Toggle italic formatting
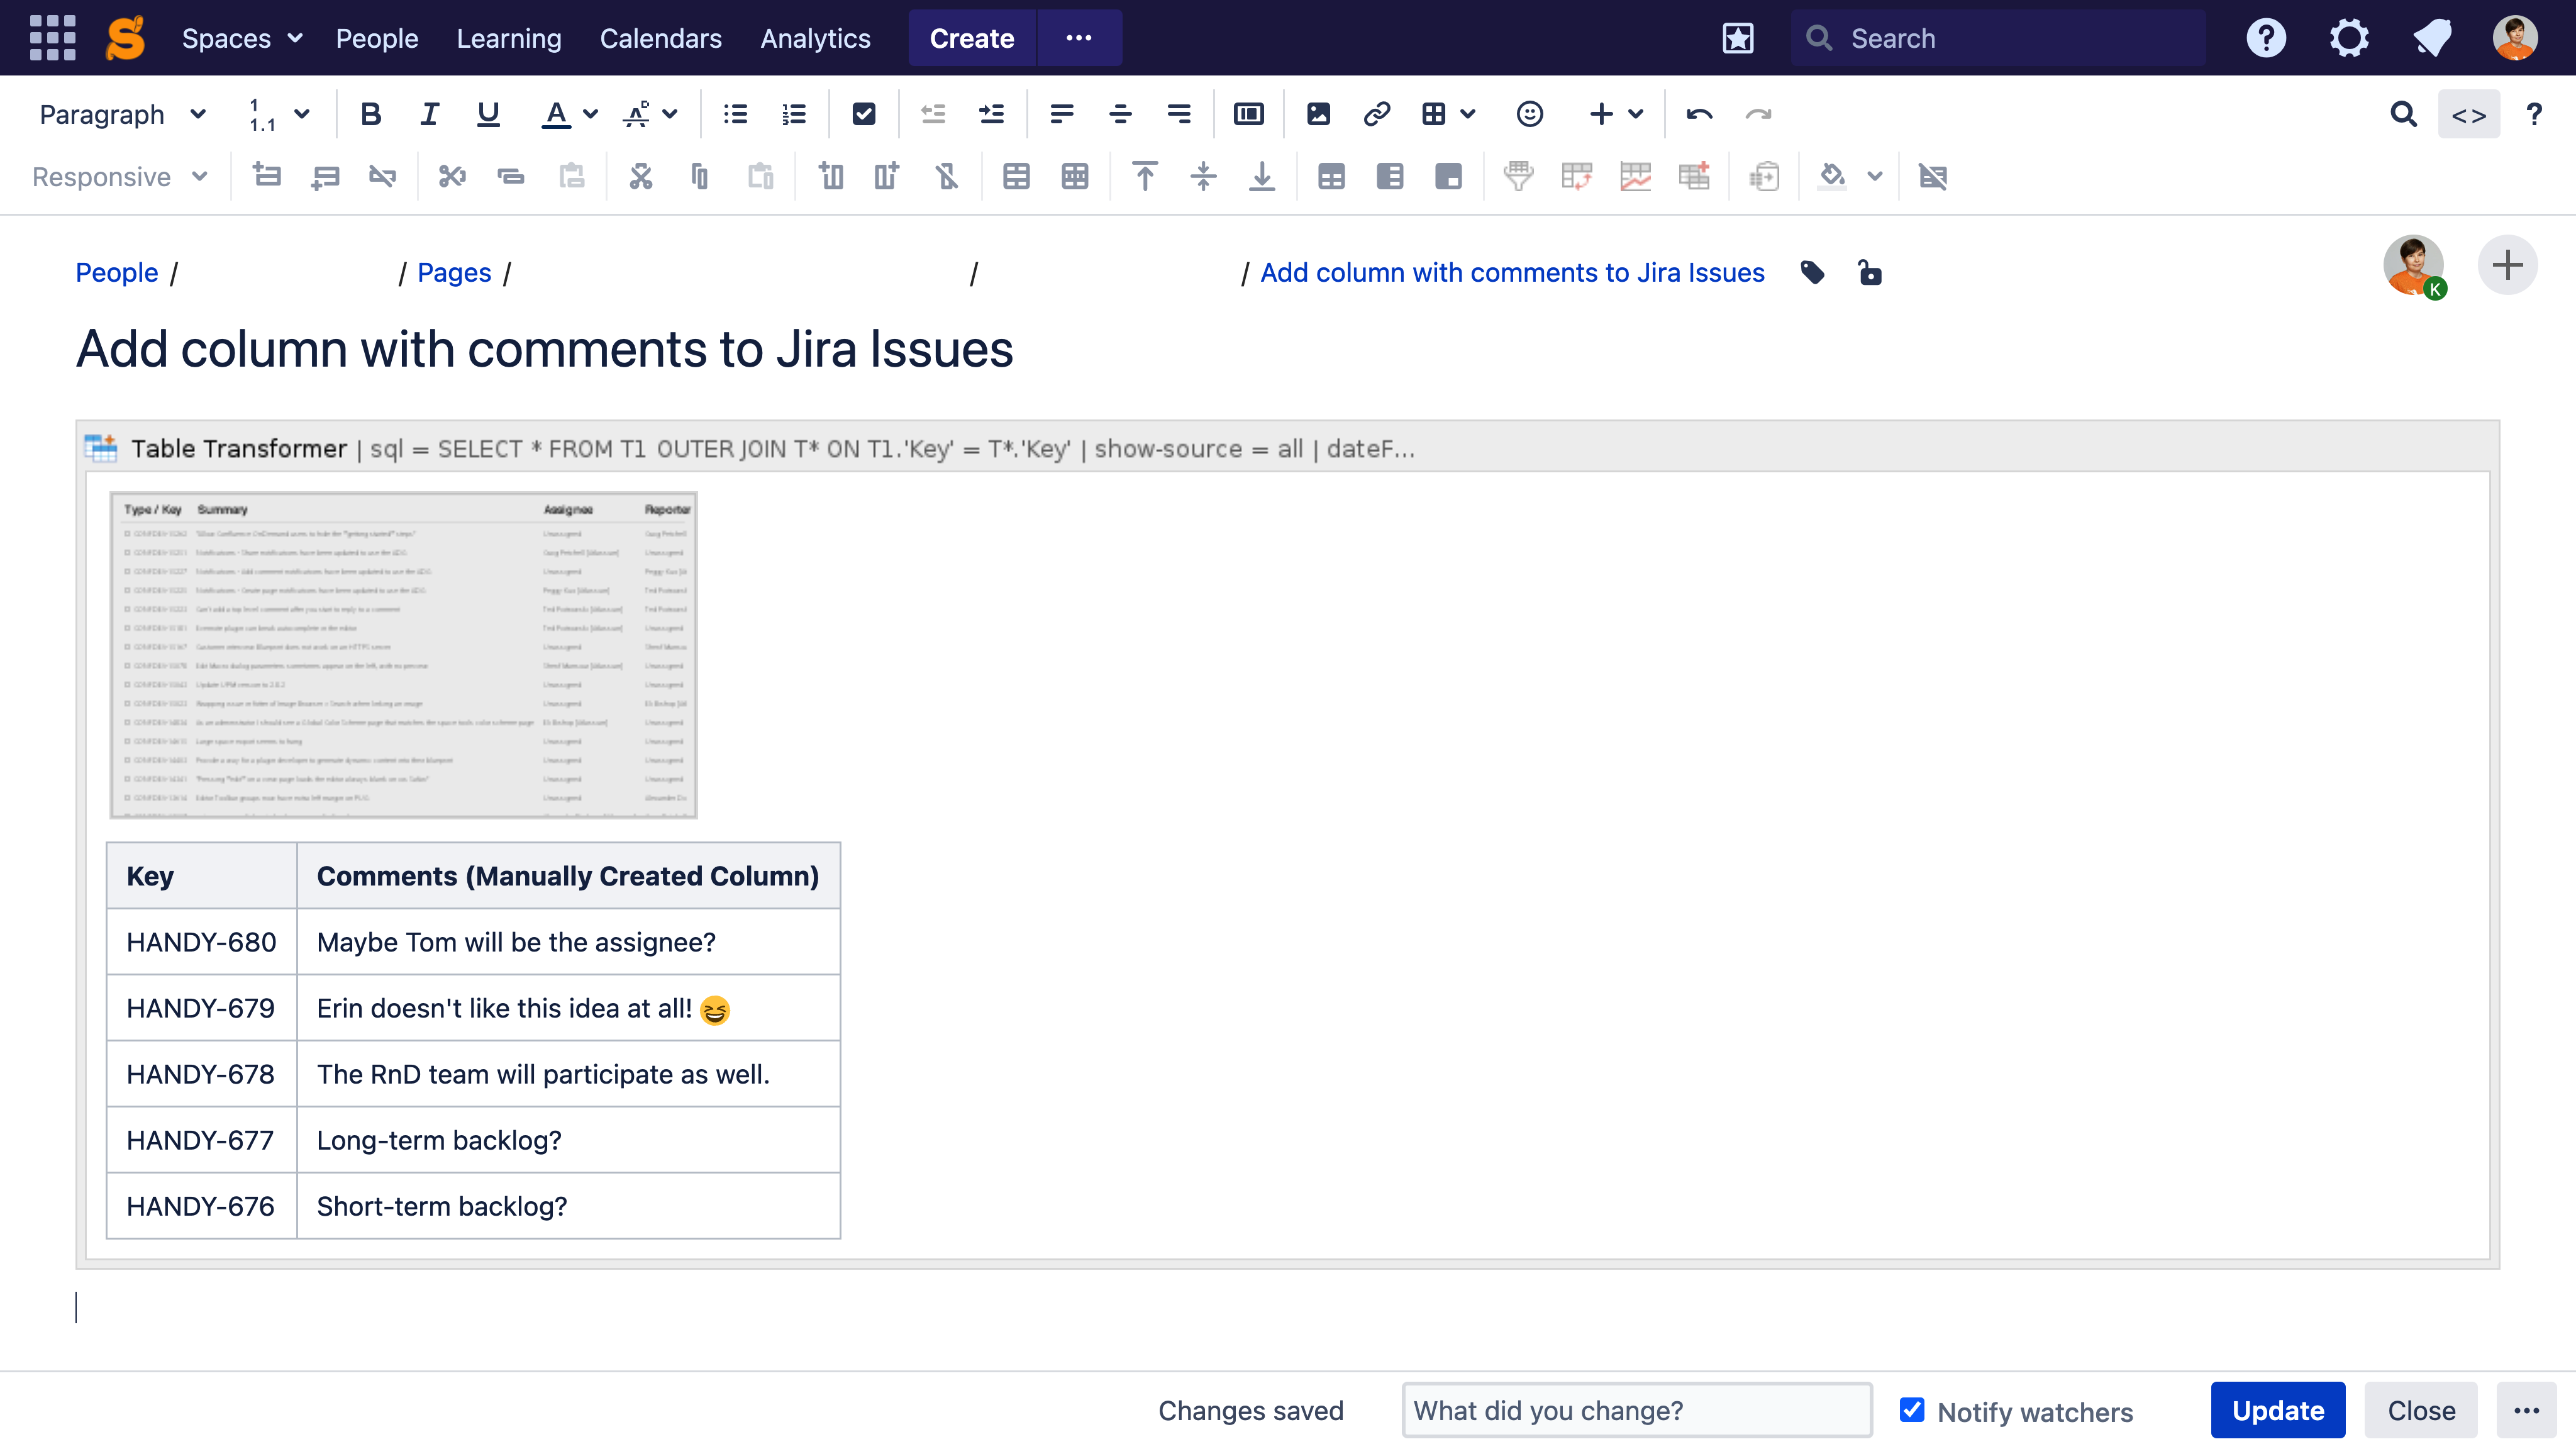 (x=429, y=114)
